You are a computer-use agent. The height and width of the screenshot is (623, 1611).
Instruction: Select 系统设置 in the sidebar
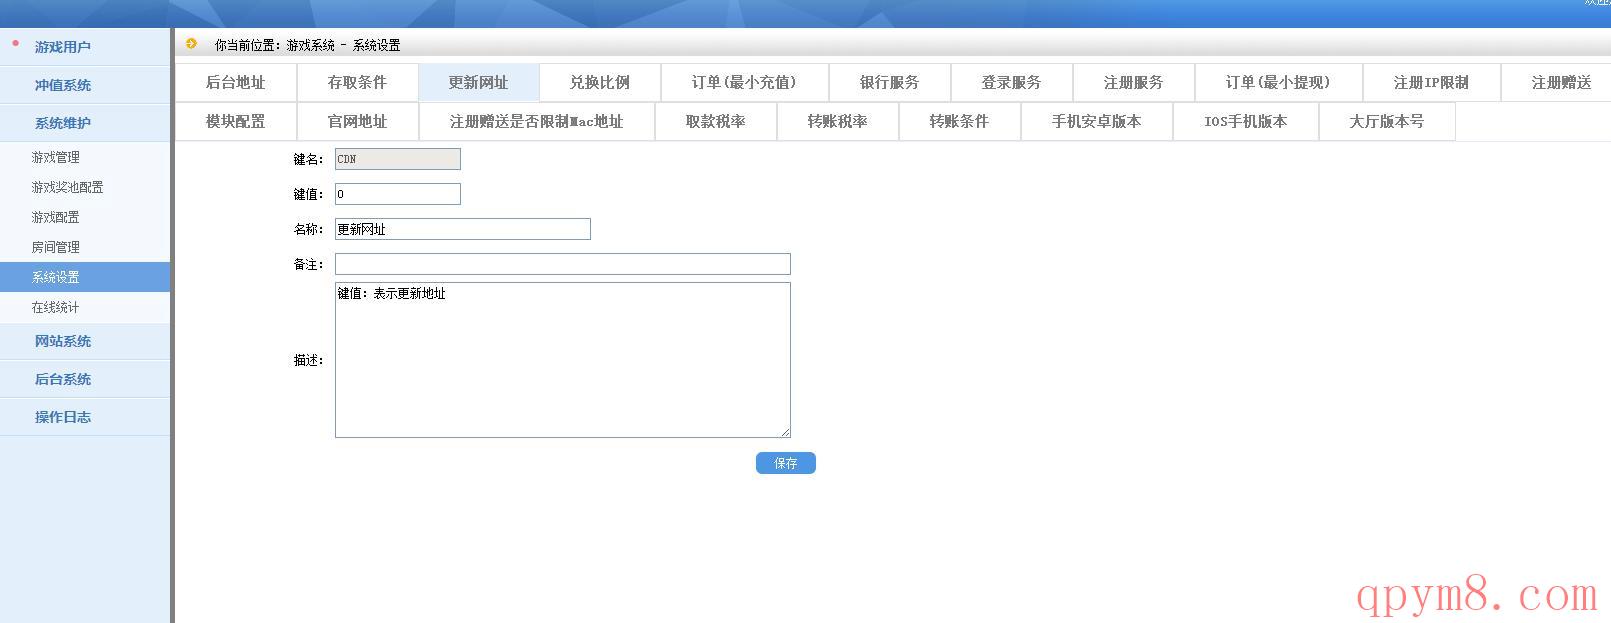[x=85, y=277]
